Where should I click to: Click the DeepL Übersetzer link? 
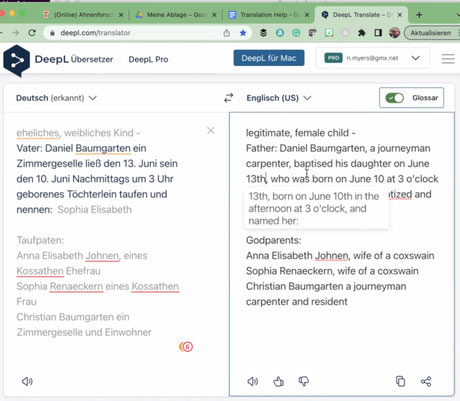click(x=74, y=59)
